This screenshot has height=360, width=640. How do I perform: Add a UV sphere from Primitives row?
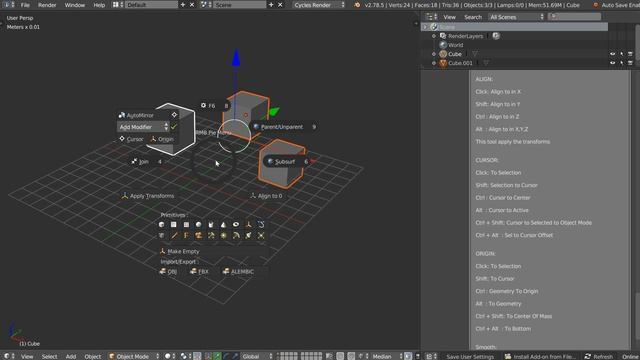click(198, 224)
